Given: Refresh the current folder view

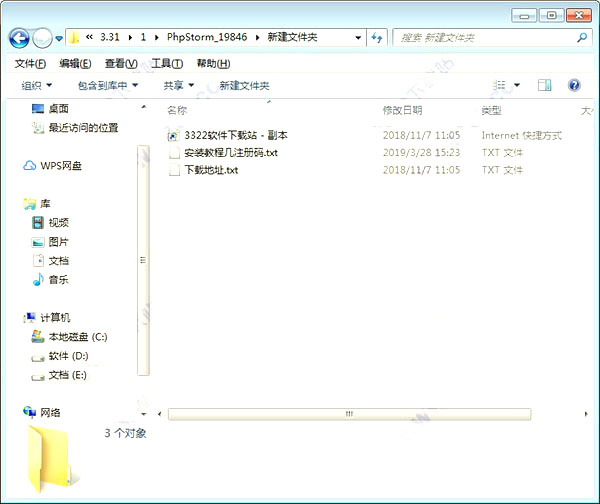Looking at the screenshot, I should pyautogui.click(x=377, y=38).
